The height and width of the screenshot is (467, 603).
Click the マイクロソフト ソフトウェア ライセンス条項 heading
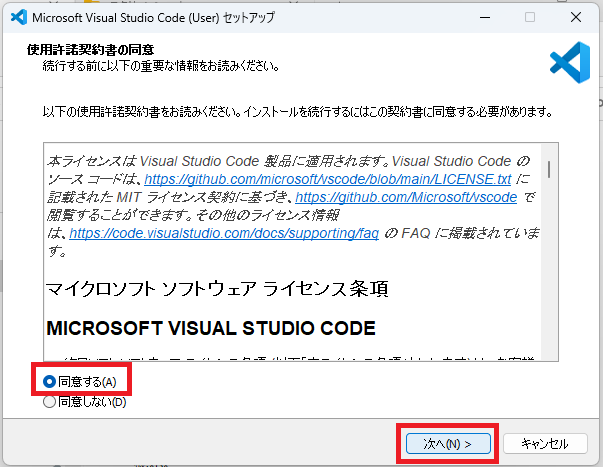[217, 289]
